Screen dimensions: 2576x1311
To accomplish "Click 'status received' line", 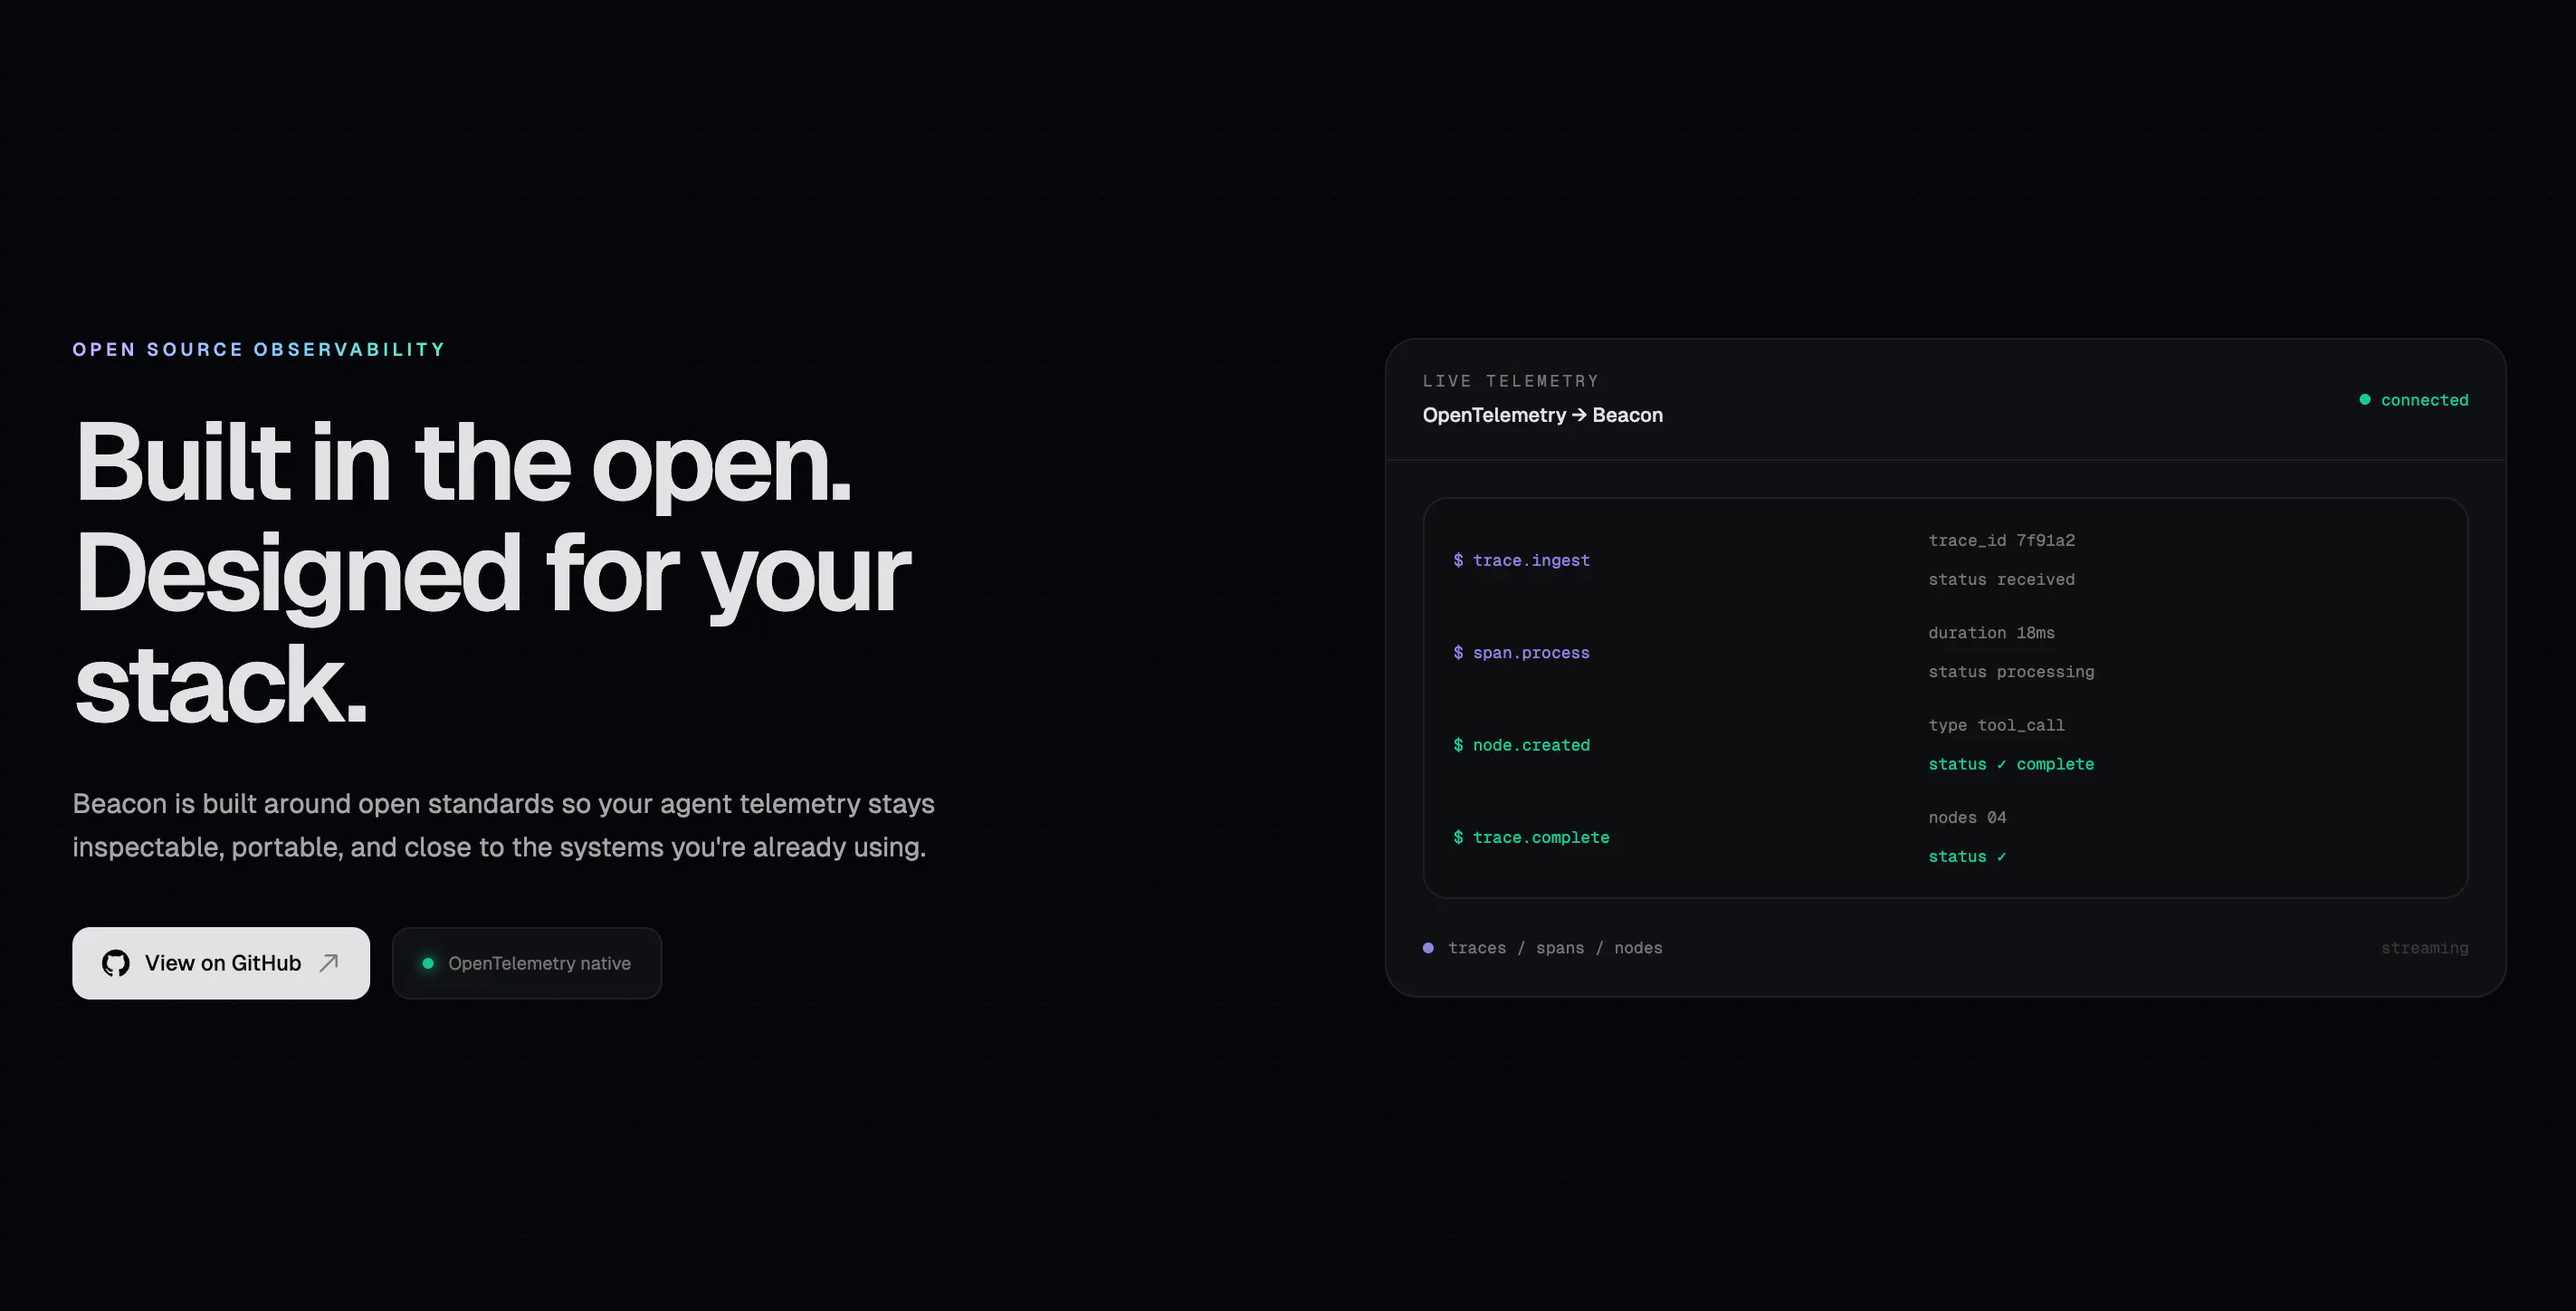I will 2001,580.
